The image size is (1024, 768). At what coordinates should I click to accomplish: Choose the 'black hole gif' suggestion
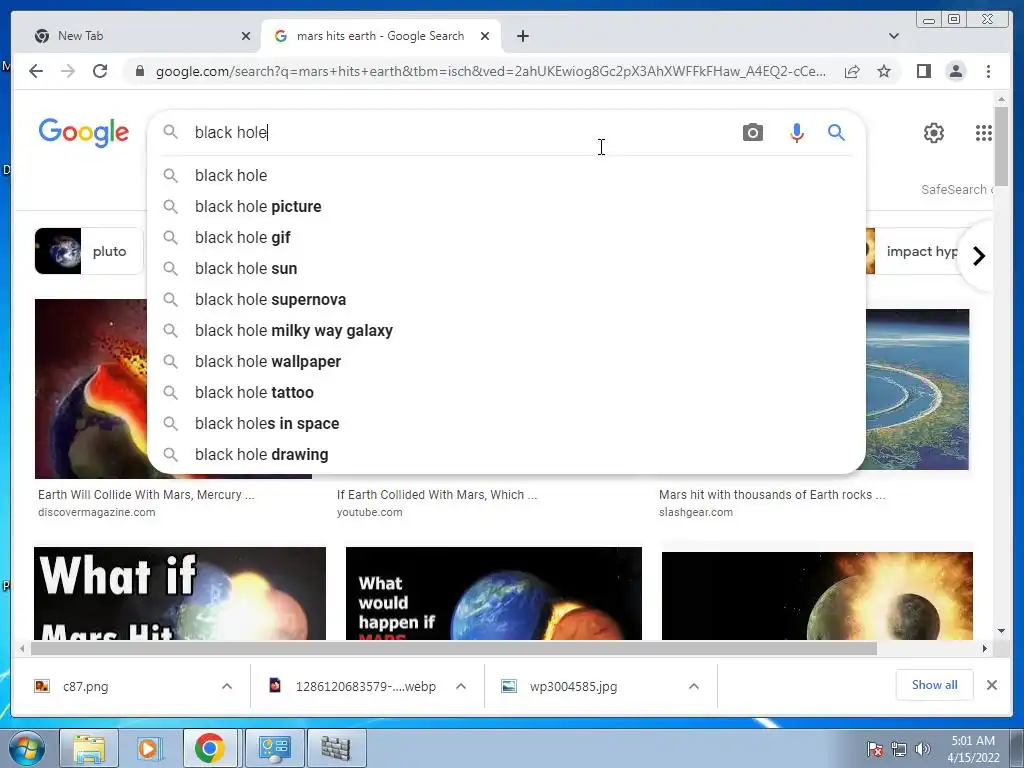507,238
